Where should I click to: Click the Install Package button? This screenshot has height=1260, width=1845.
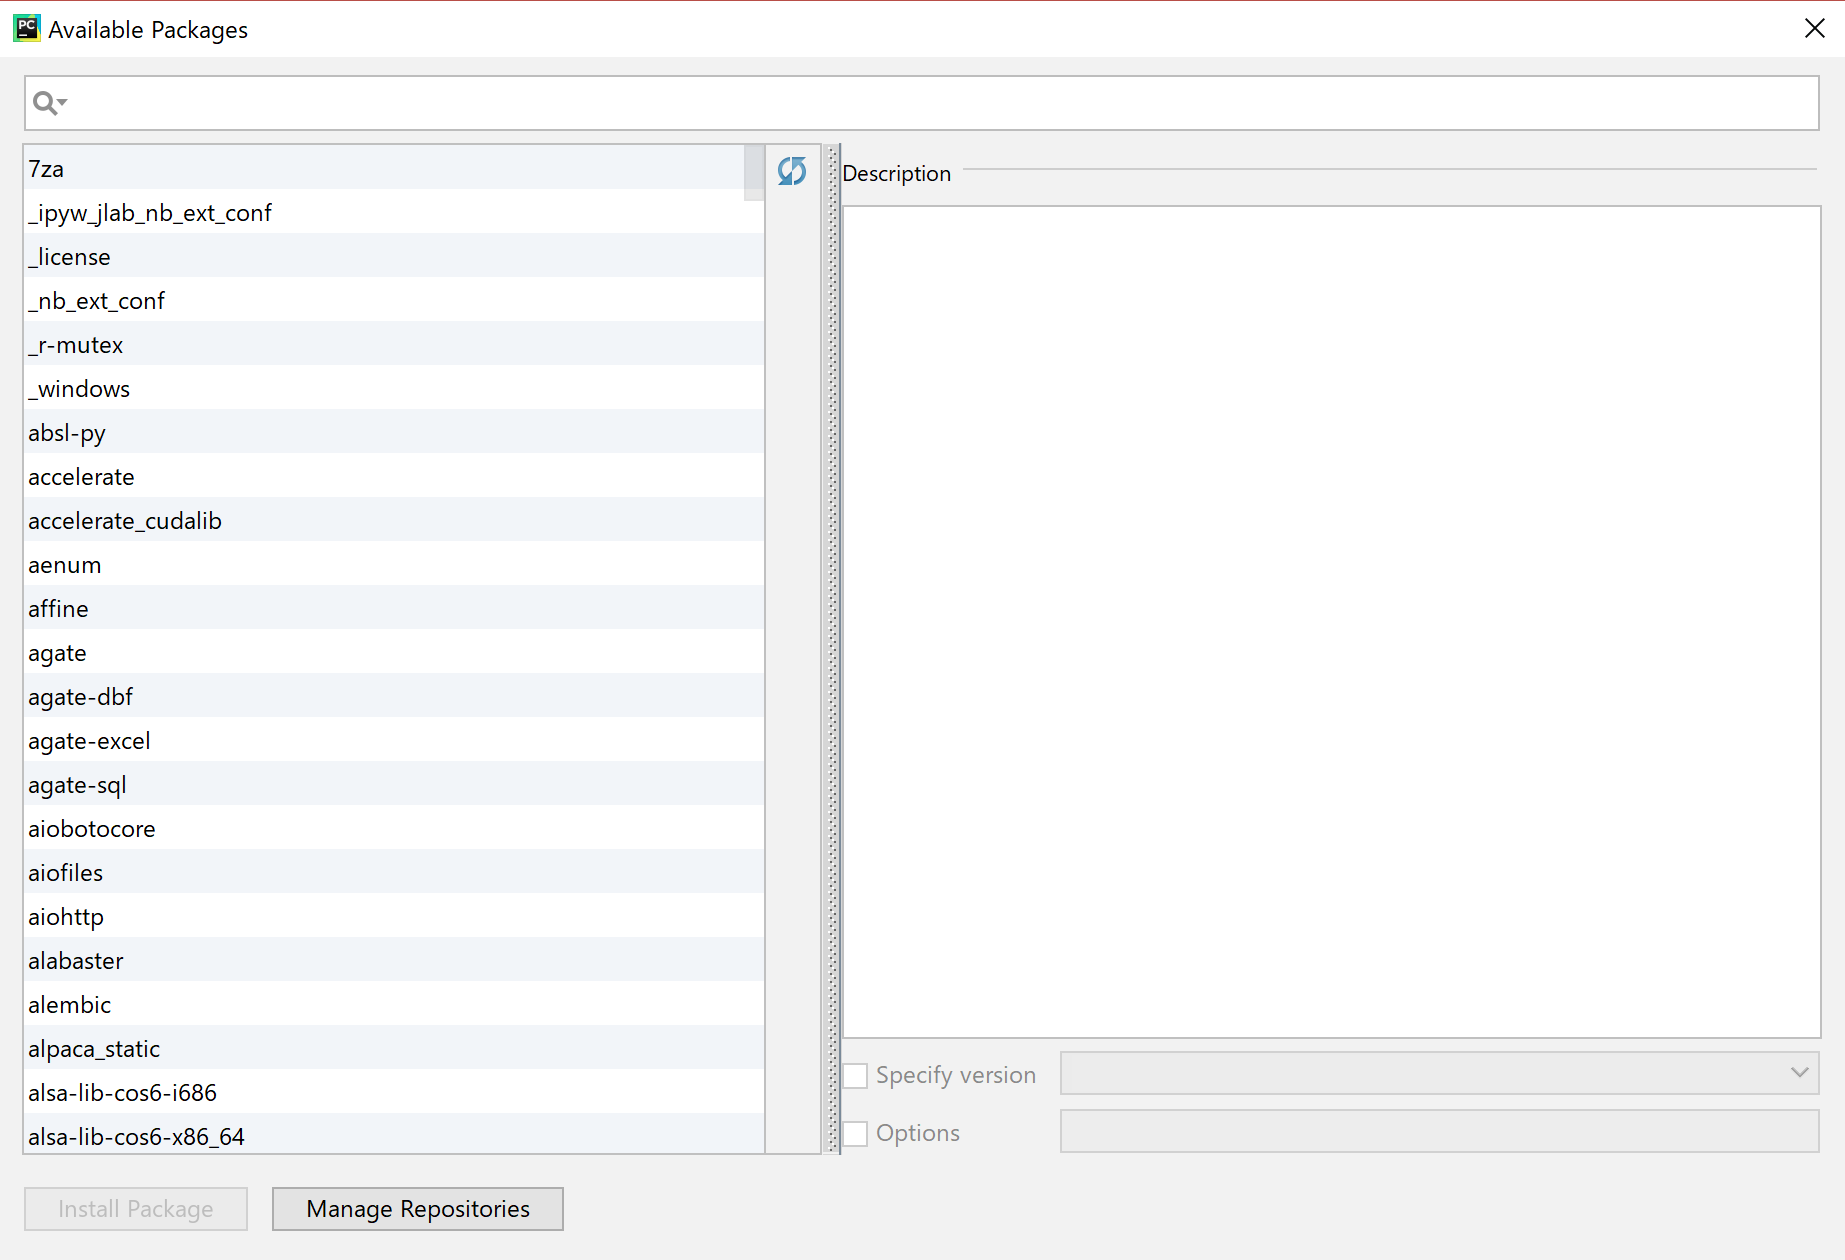click(x=135, y=1208)
